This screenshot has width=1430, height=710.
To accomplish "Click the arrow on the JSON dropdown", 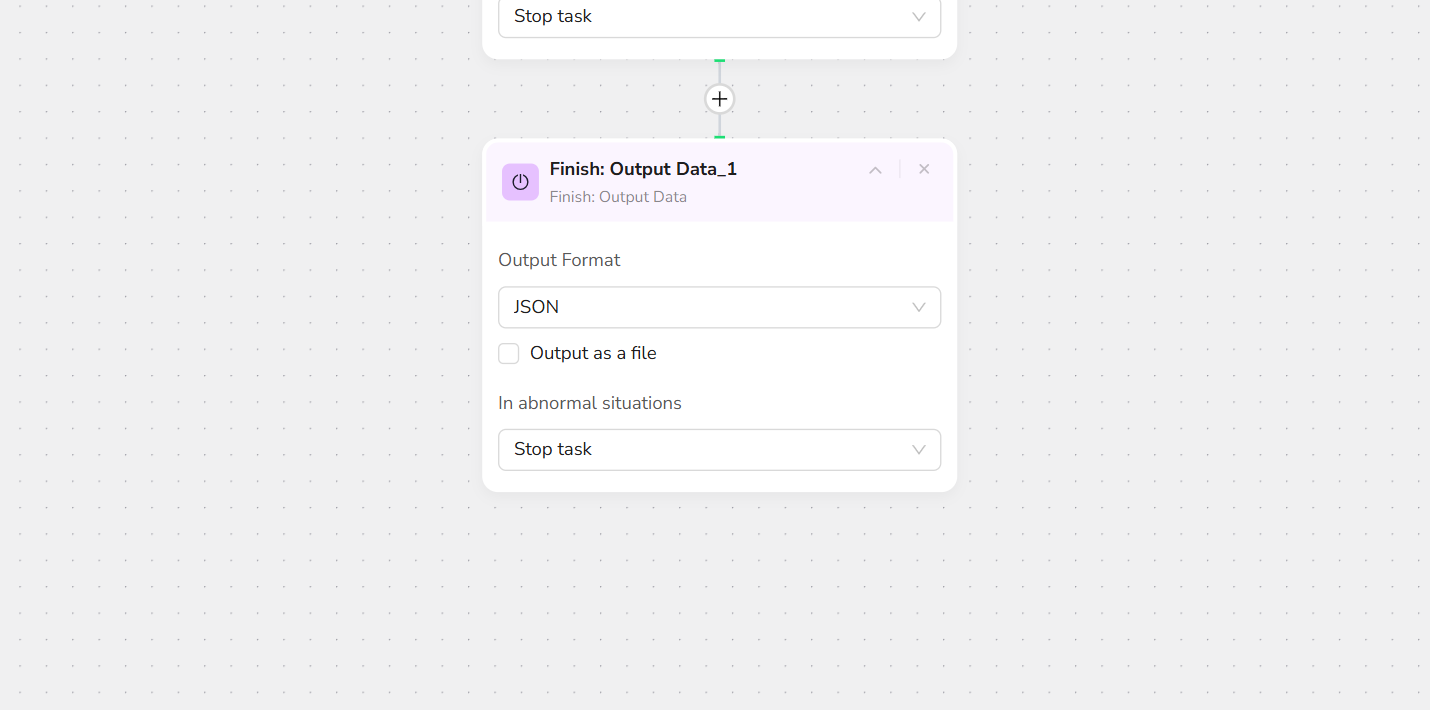I will click(918, 307).
